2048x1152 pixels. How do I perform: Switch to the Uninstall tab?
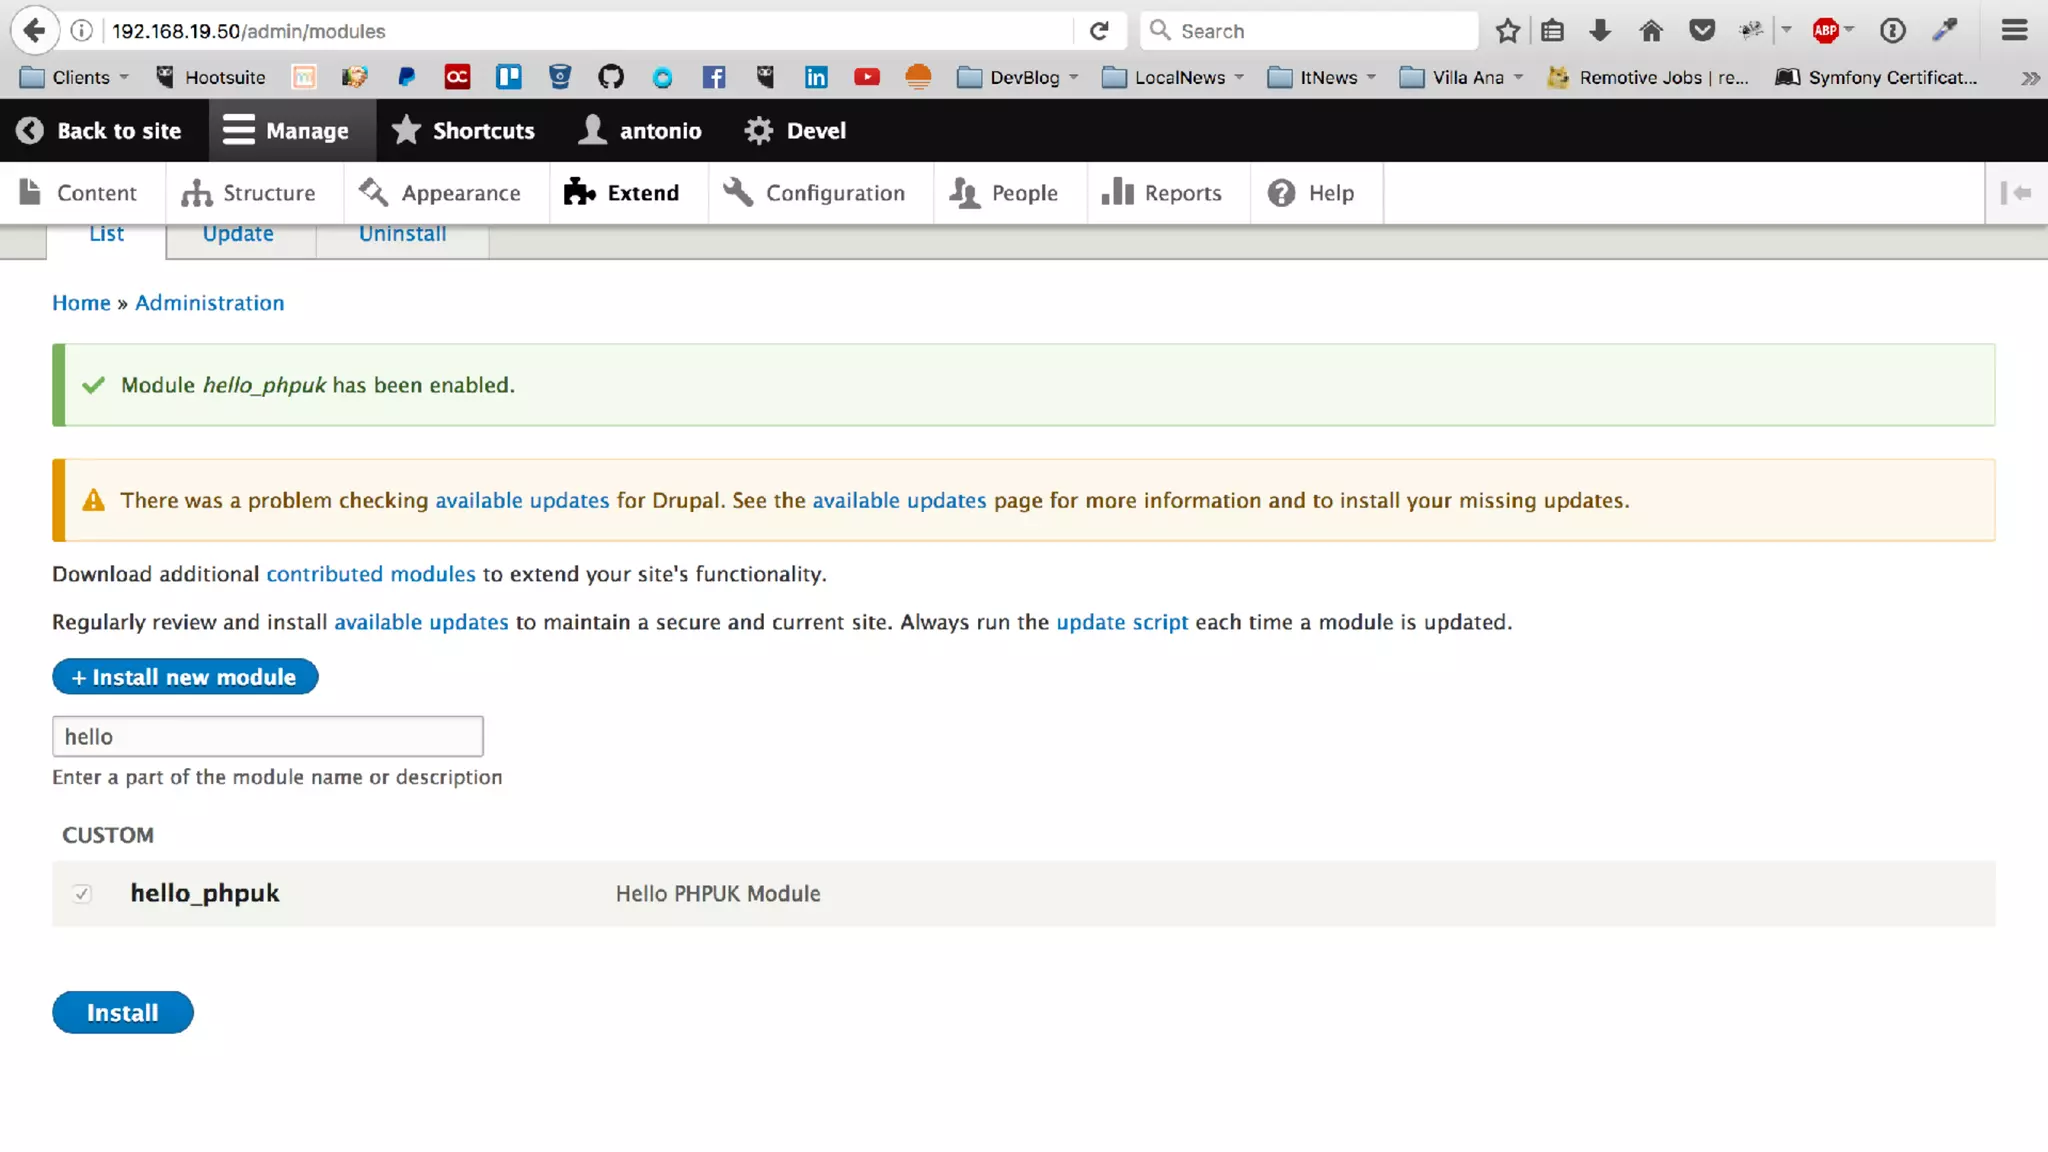[402, 236]
